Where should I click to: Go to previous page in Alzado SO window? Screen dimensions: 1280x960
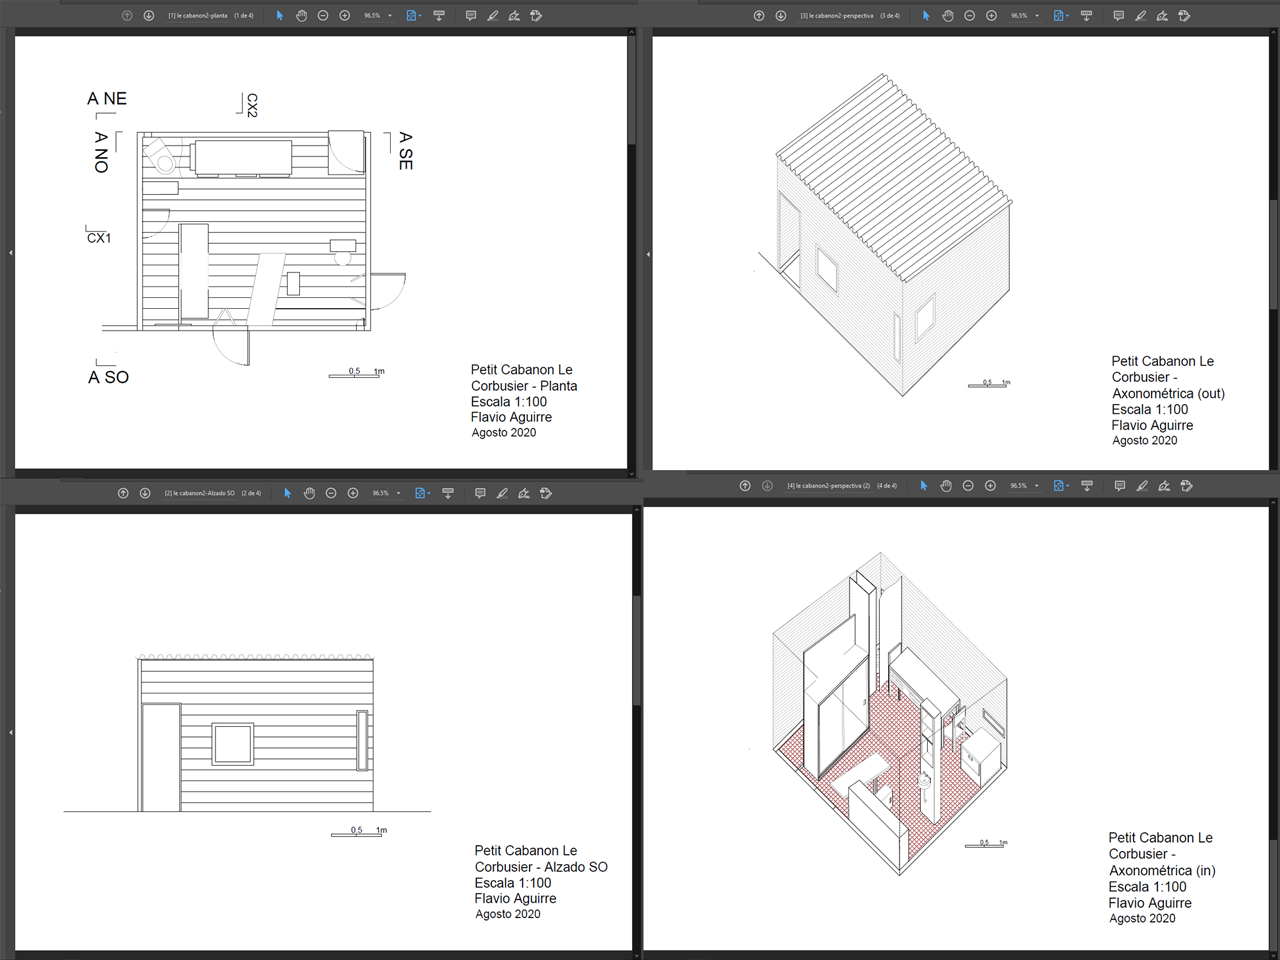click(x=123, y=493)
